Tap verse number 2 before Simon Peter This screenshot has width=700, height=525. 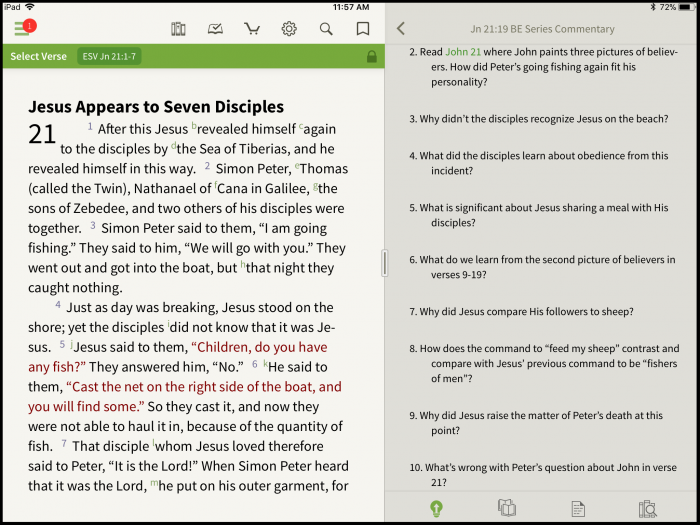207,166
